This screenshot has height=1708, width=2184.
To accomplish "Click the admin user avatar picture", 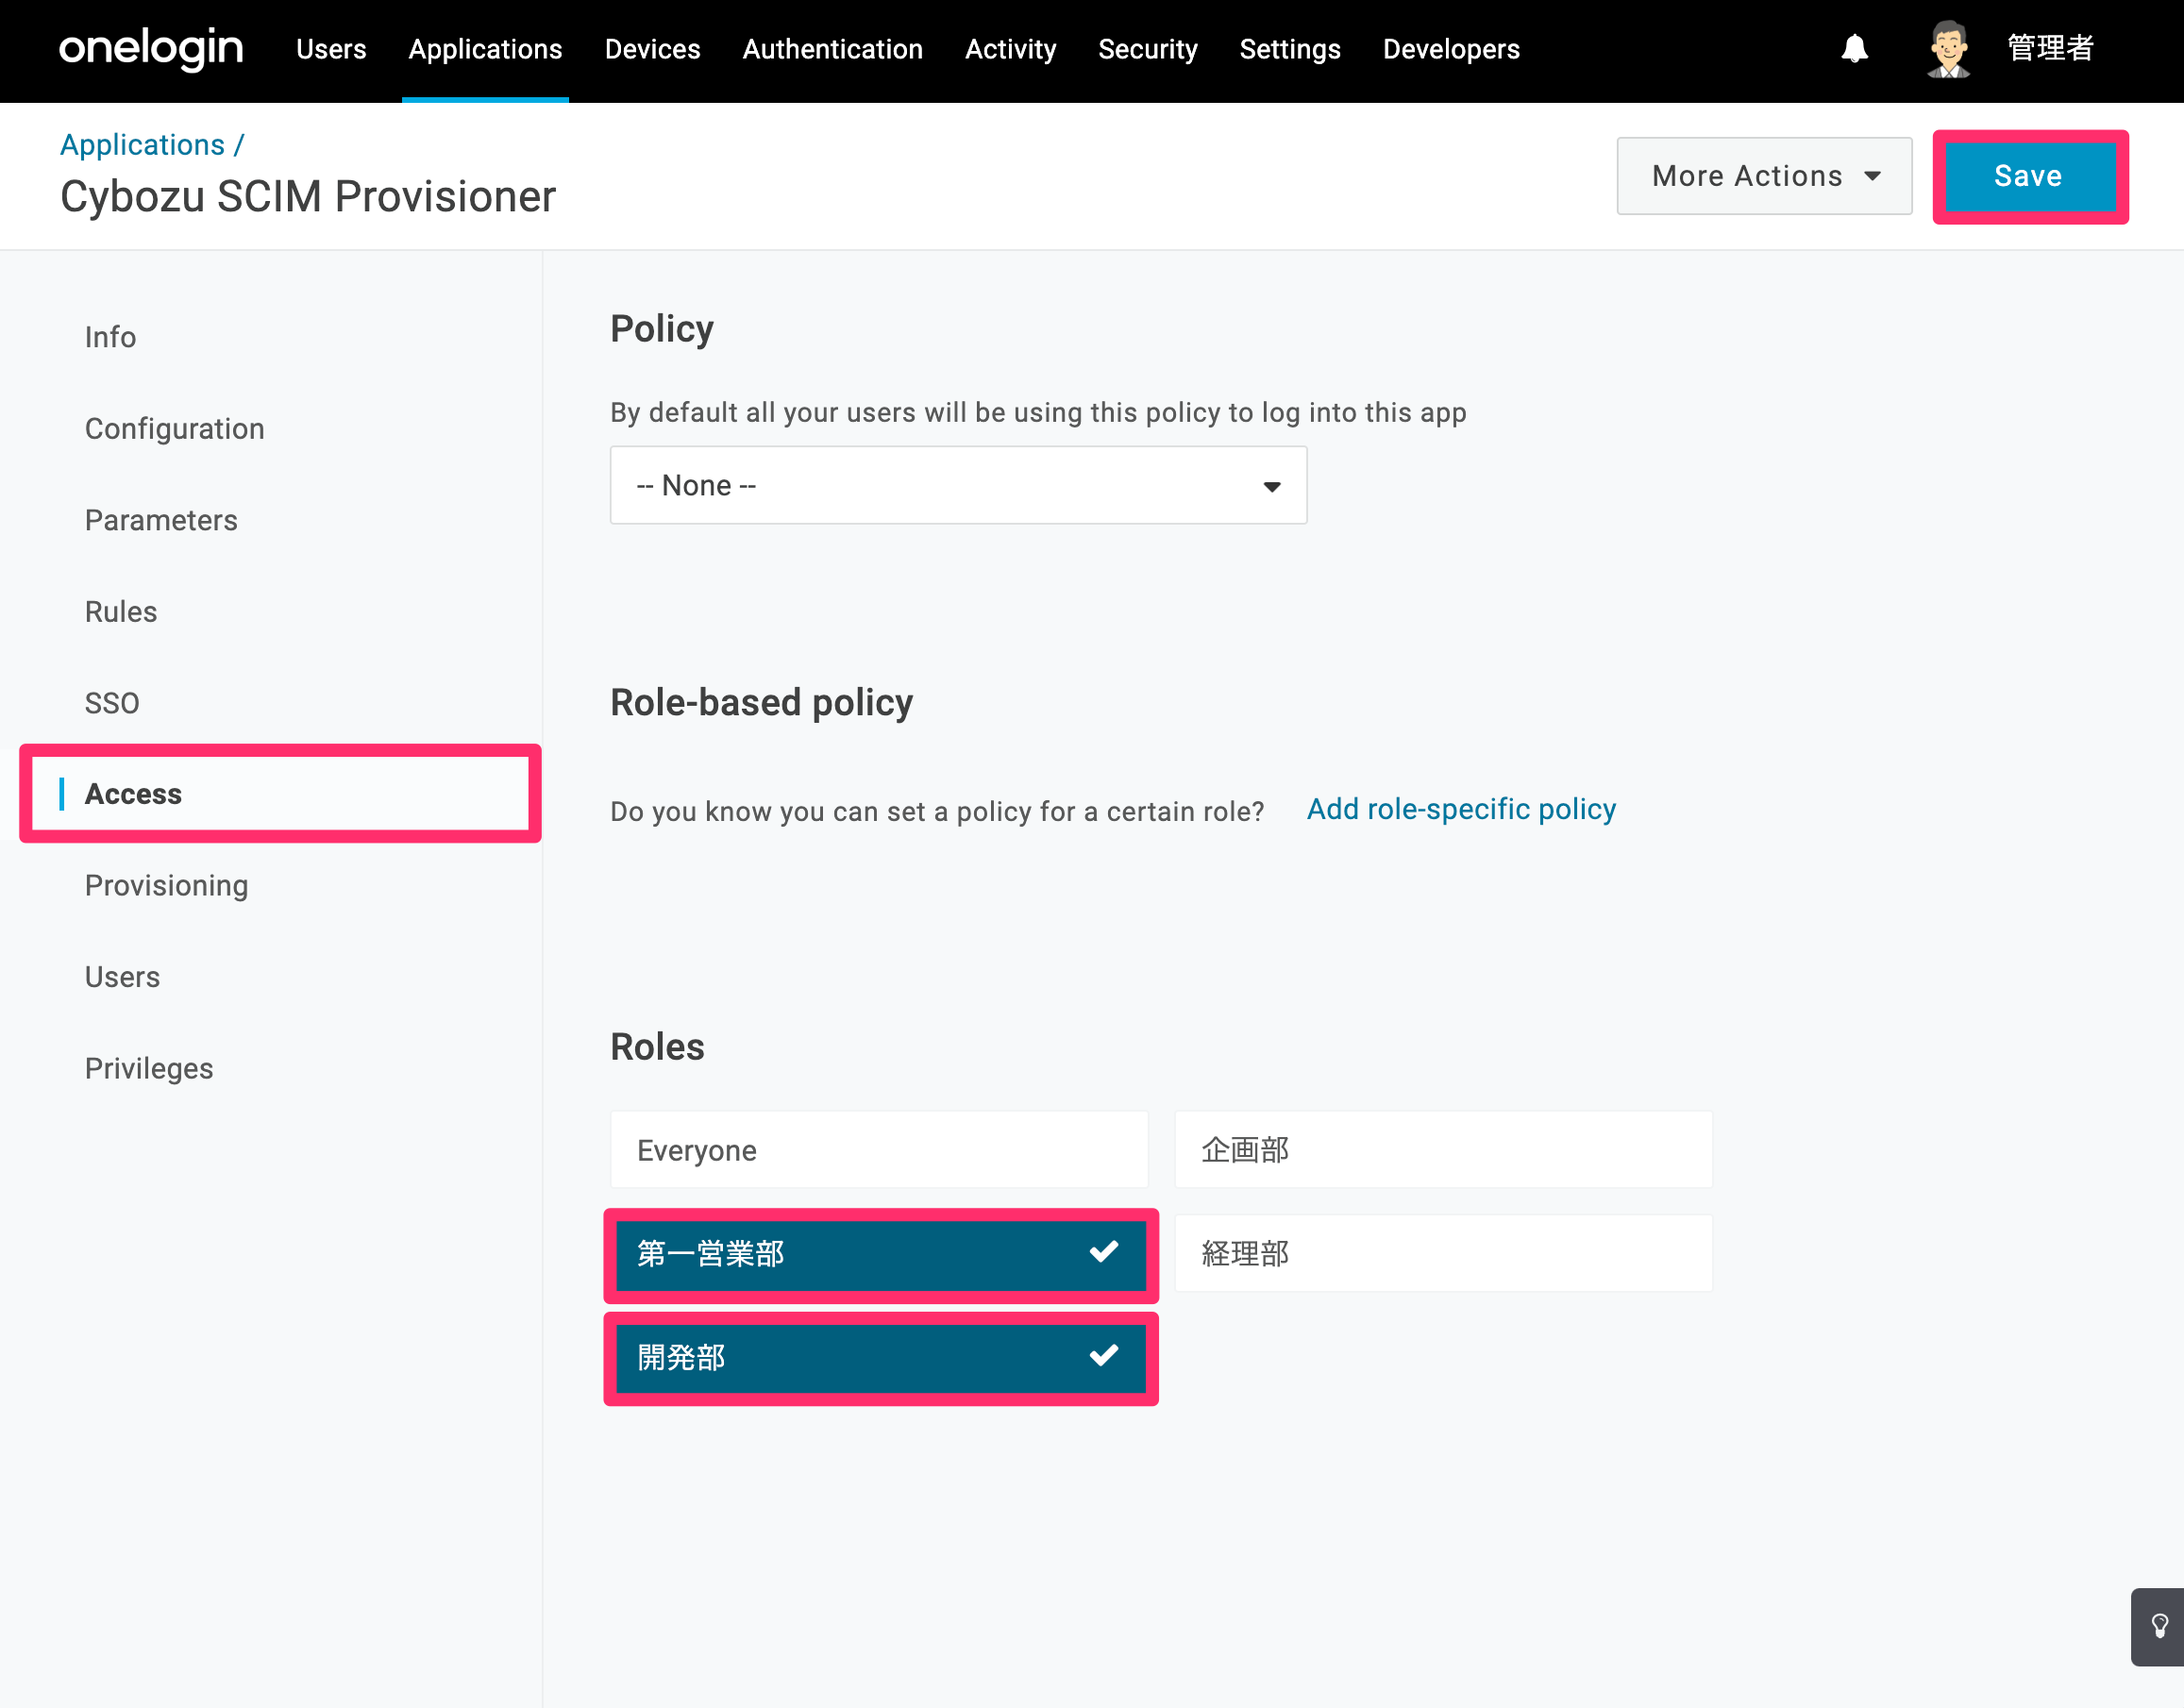I will pyautogui.click(x=1948, y=48).
